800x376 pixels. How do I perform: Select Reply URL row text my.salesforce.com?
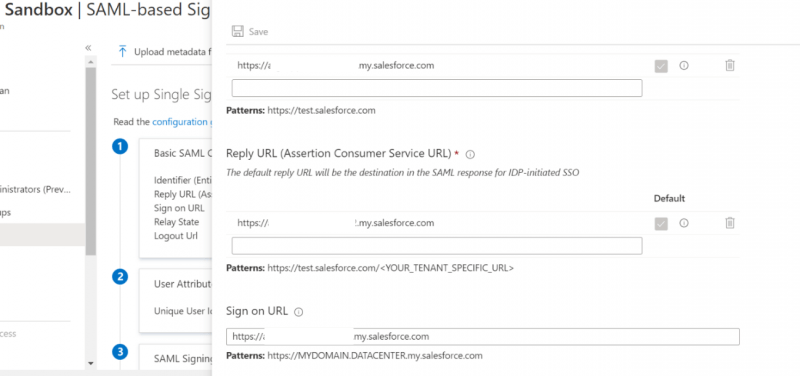click(x=336, y=223)
